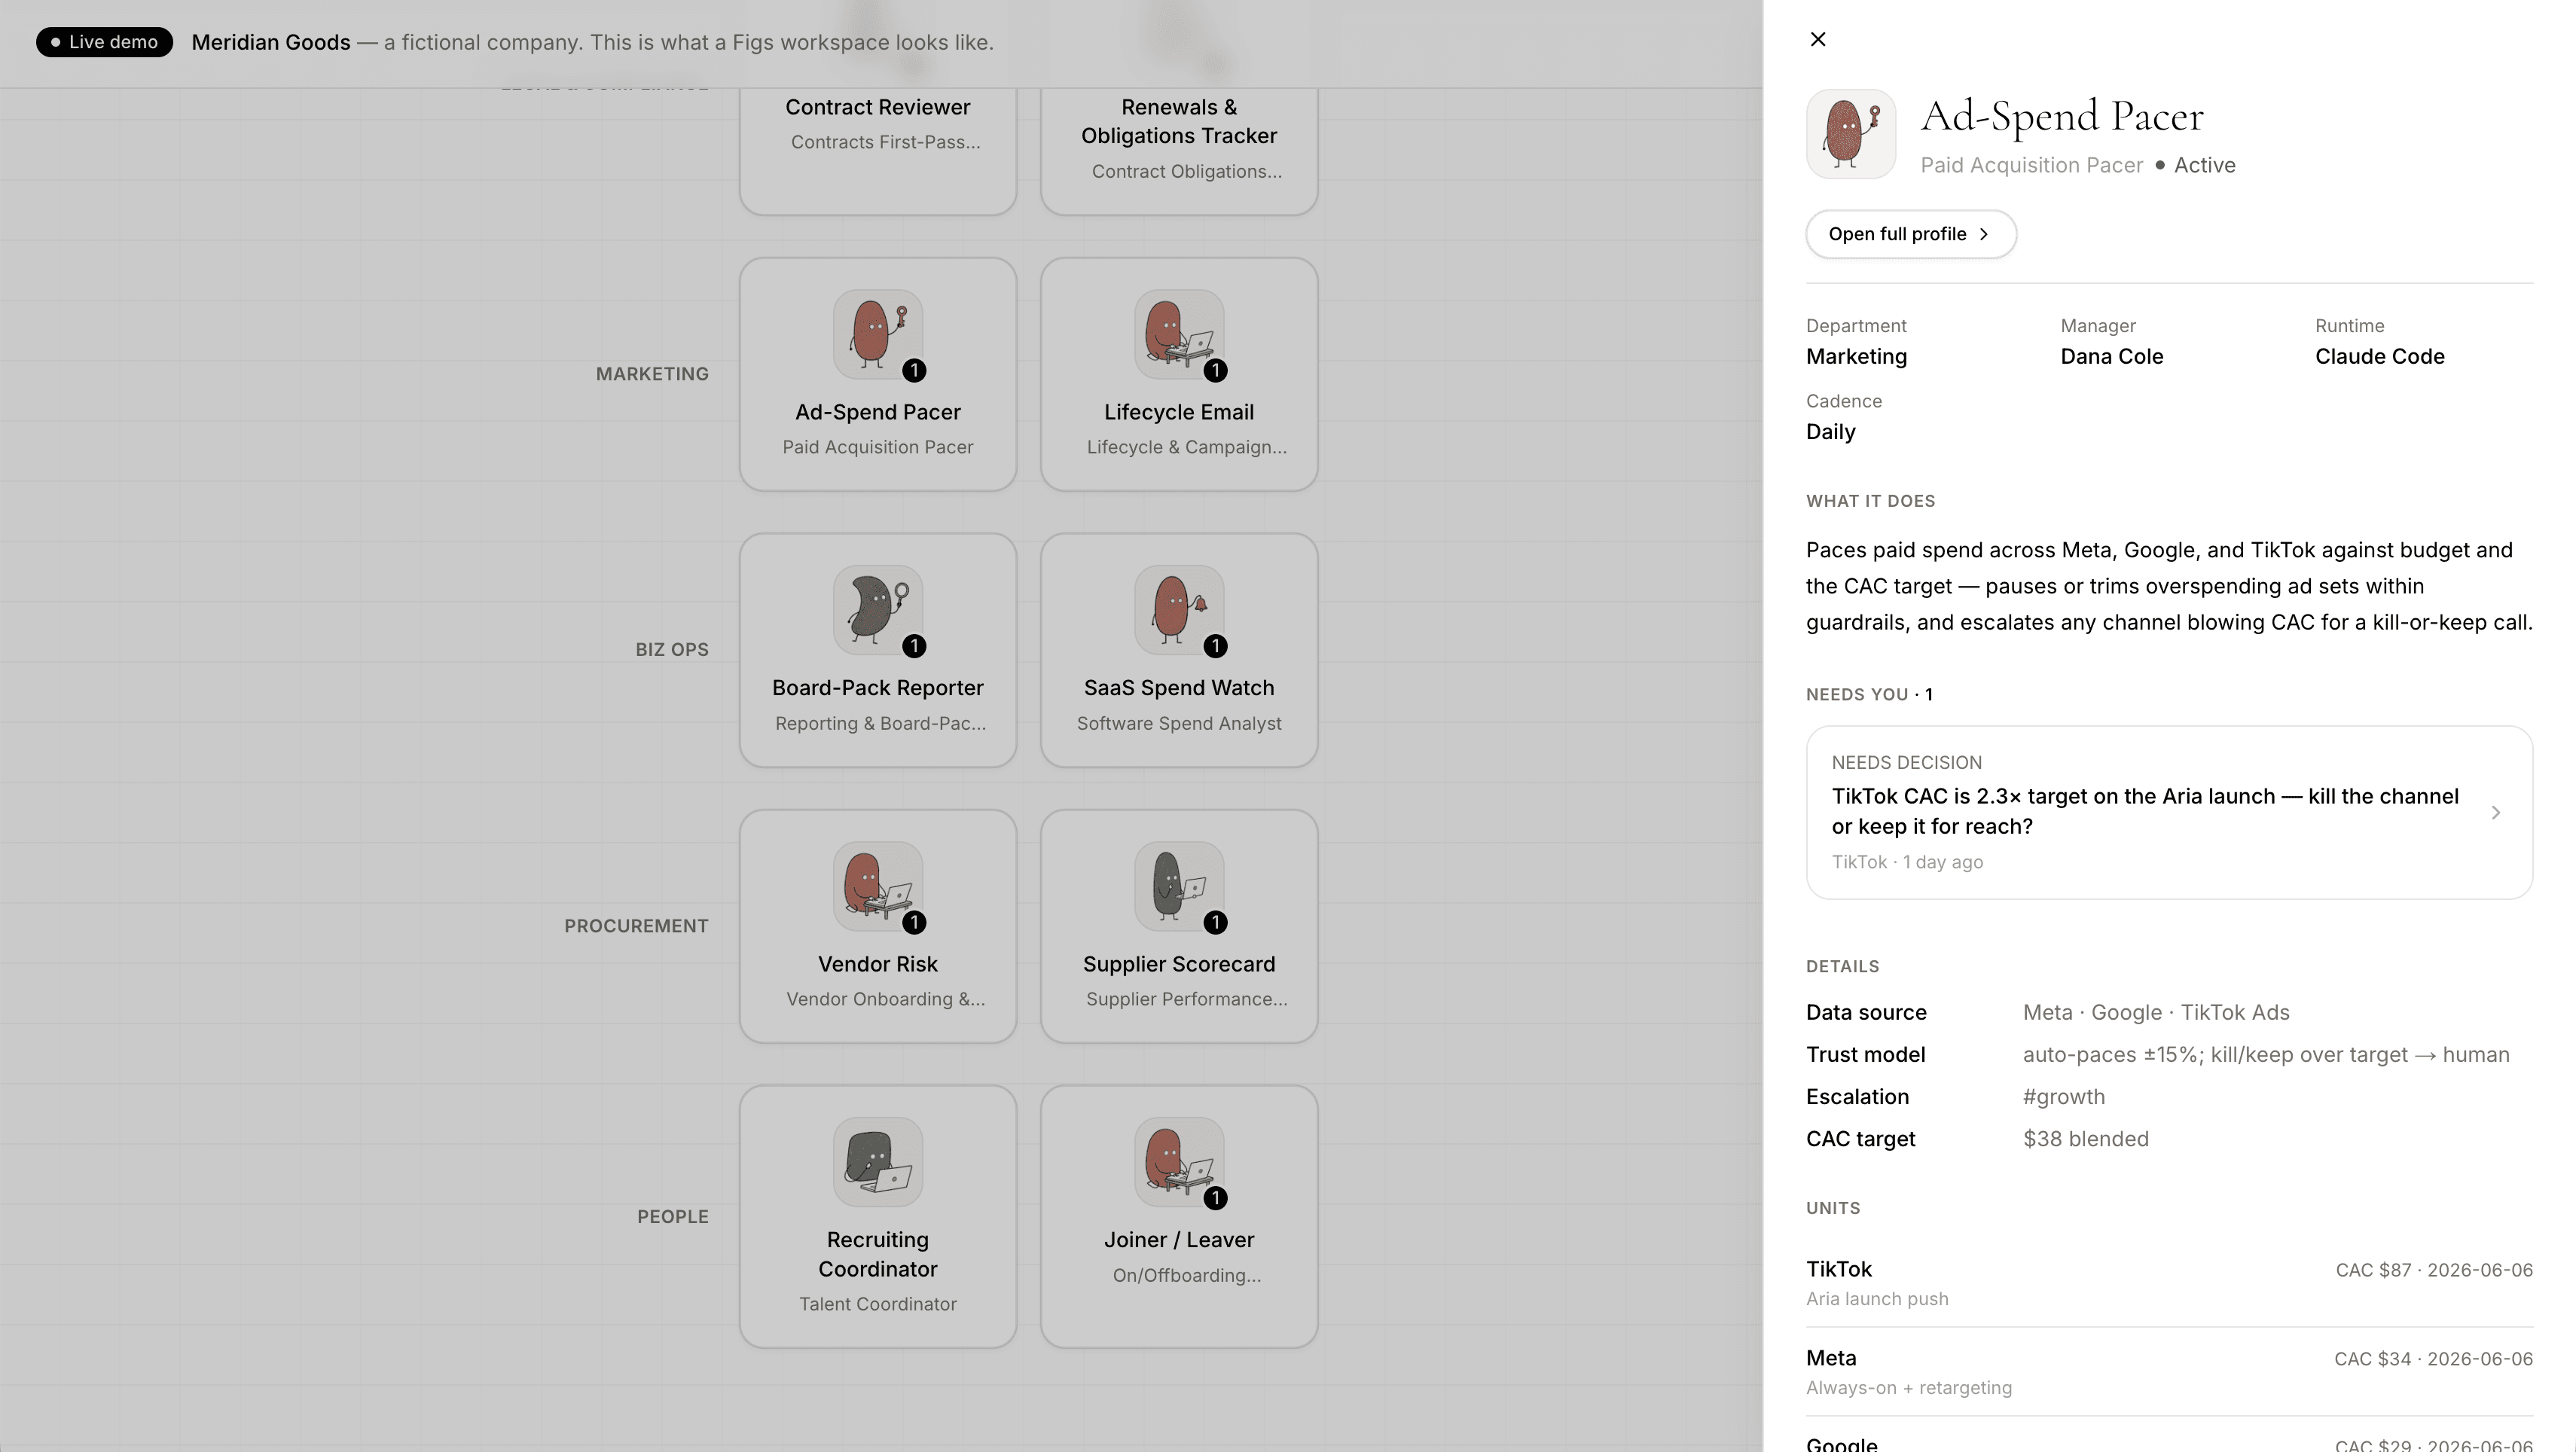Click the NEEDS YOU section heading
2576x1452 pixels.
coord(1868,694)
